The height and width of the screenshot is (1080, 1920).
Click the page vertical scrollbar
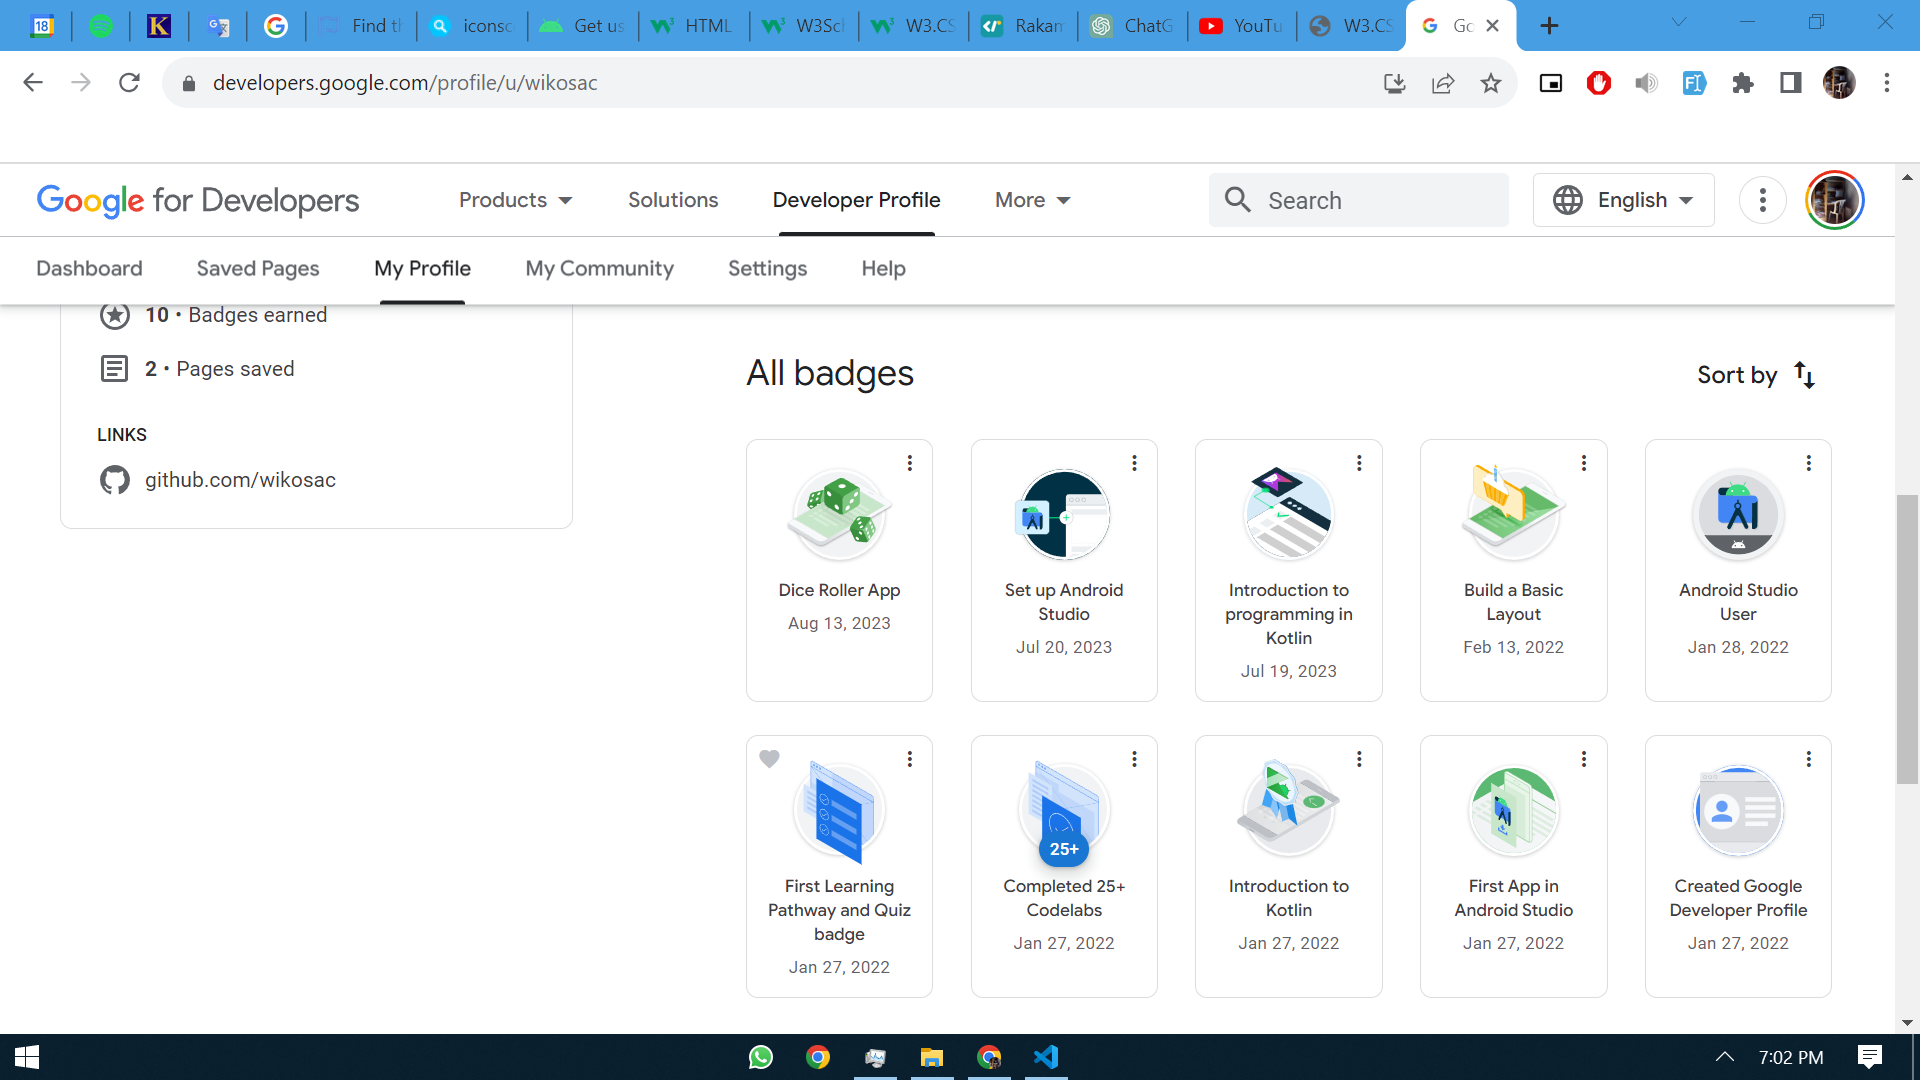click(1907, 640)
